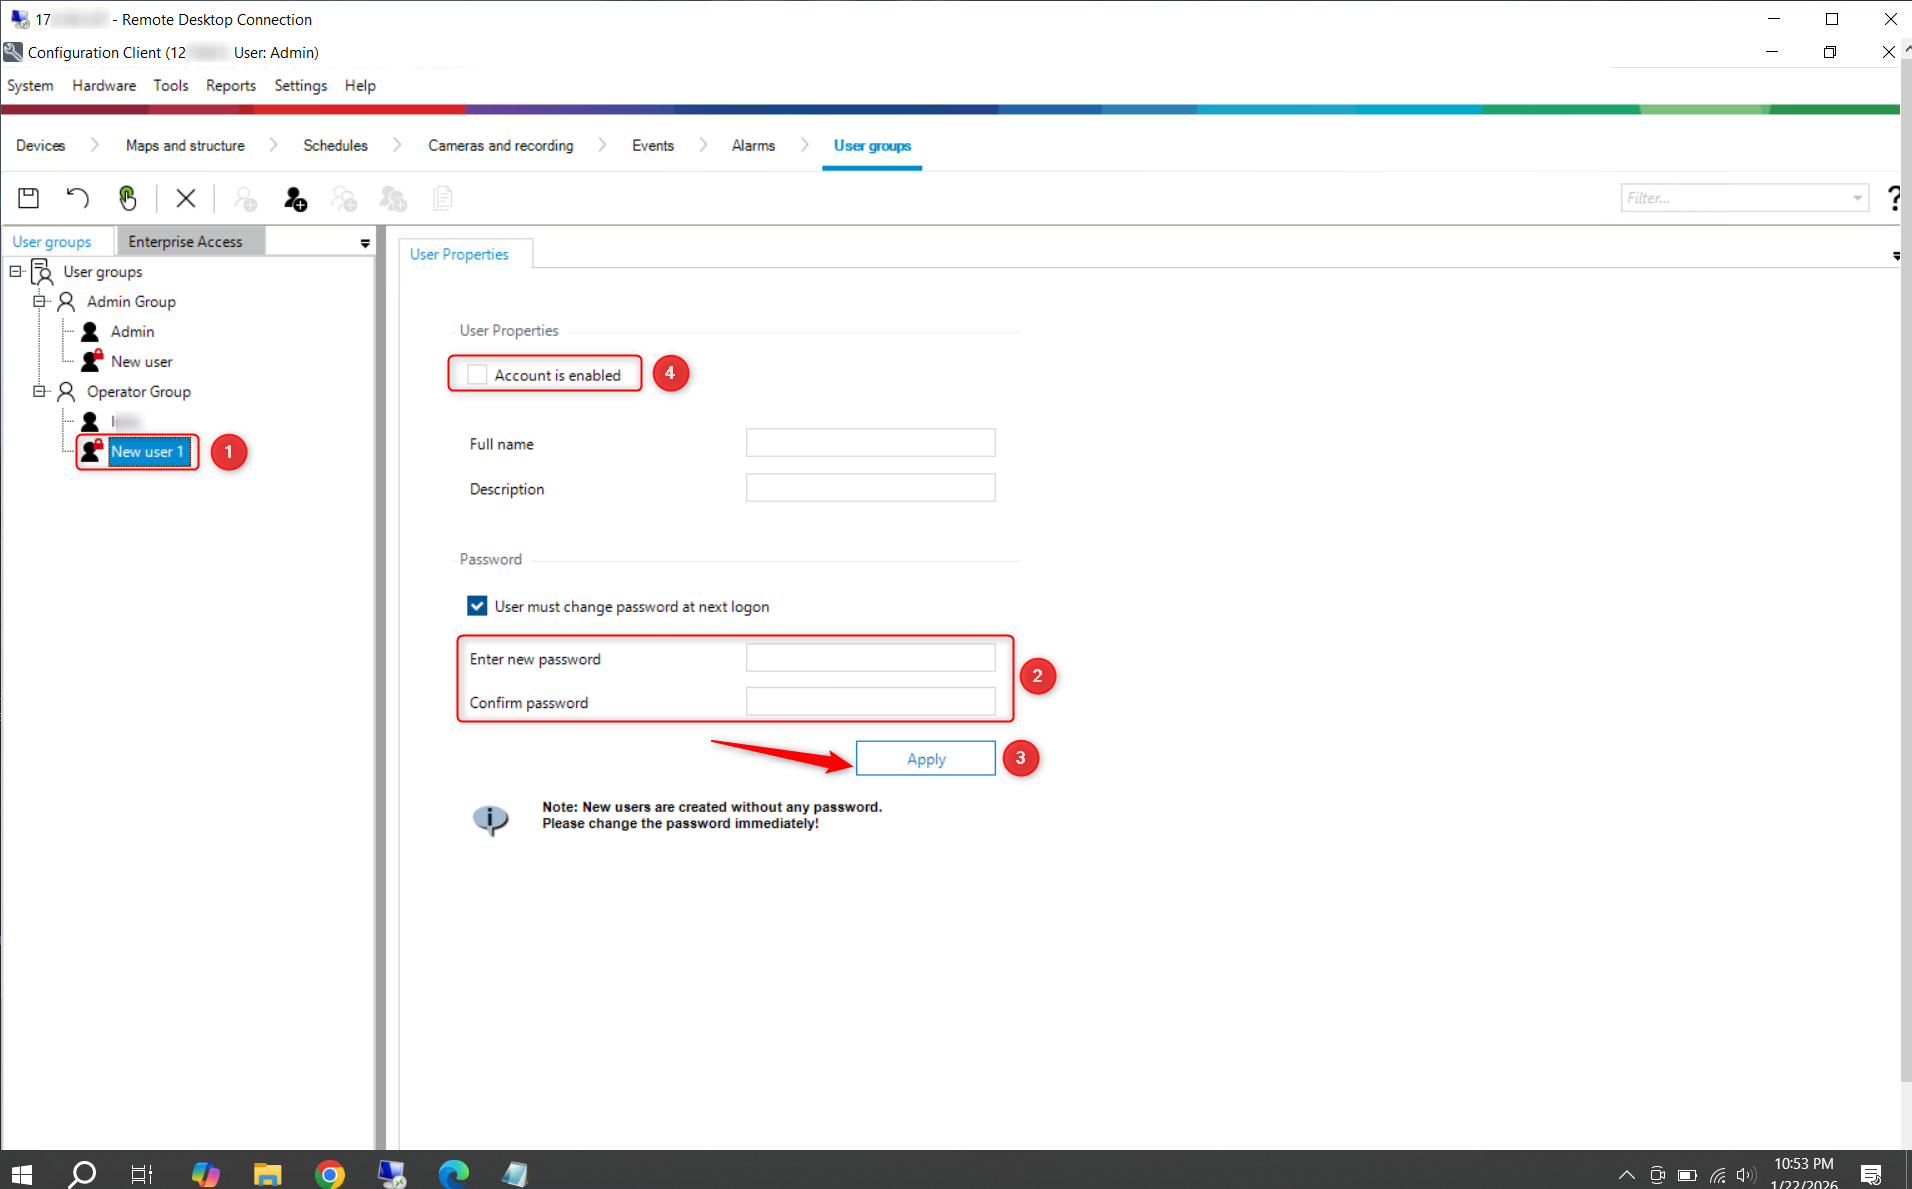Go to Cameras and recording section
The width and height of the screenshot is (1912, 1189).
[500, 146]
